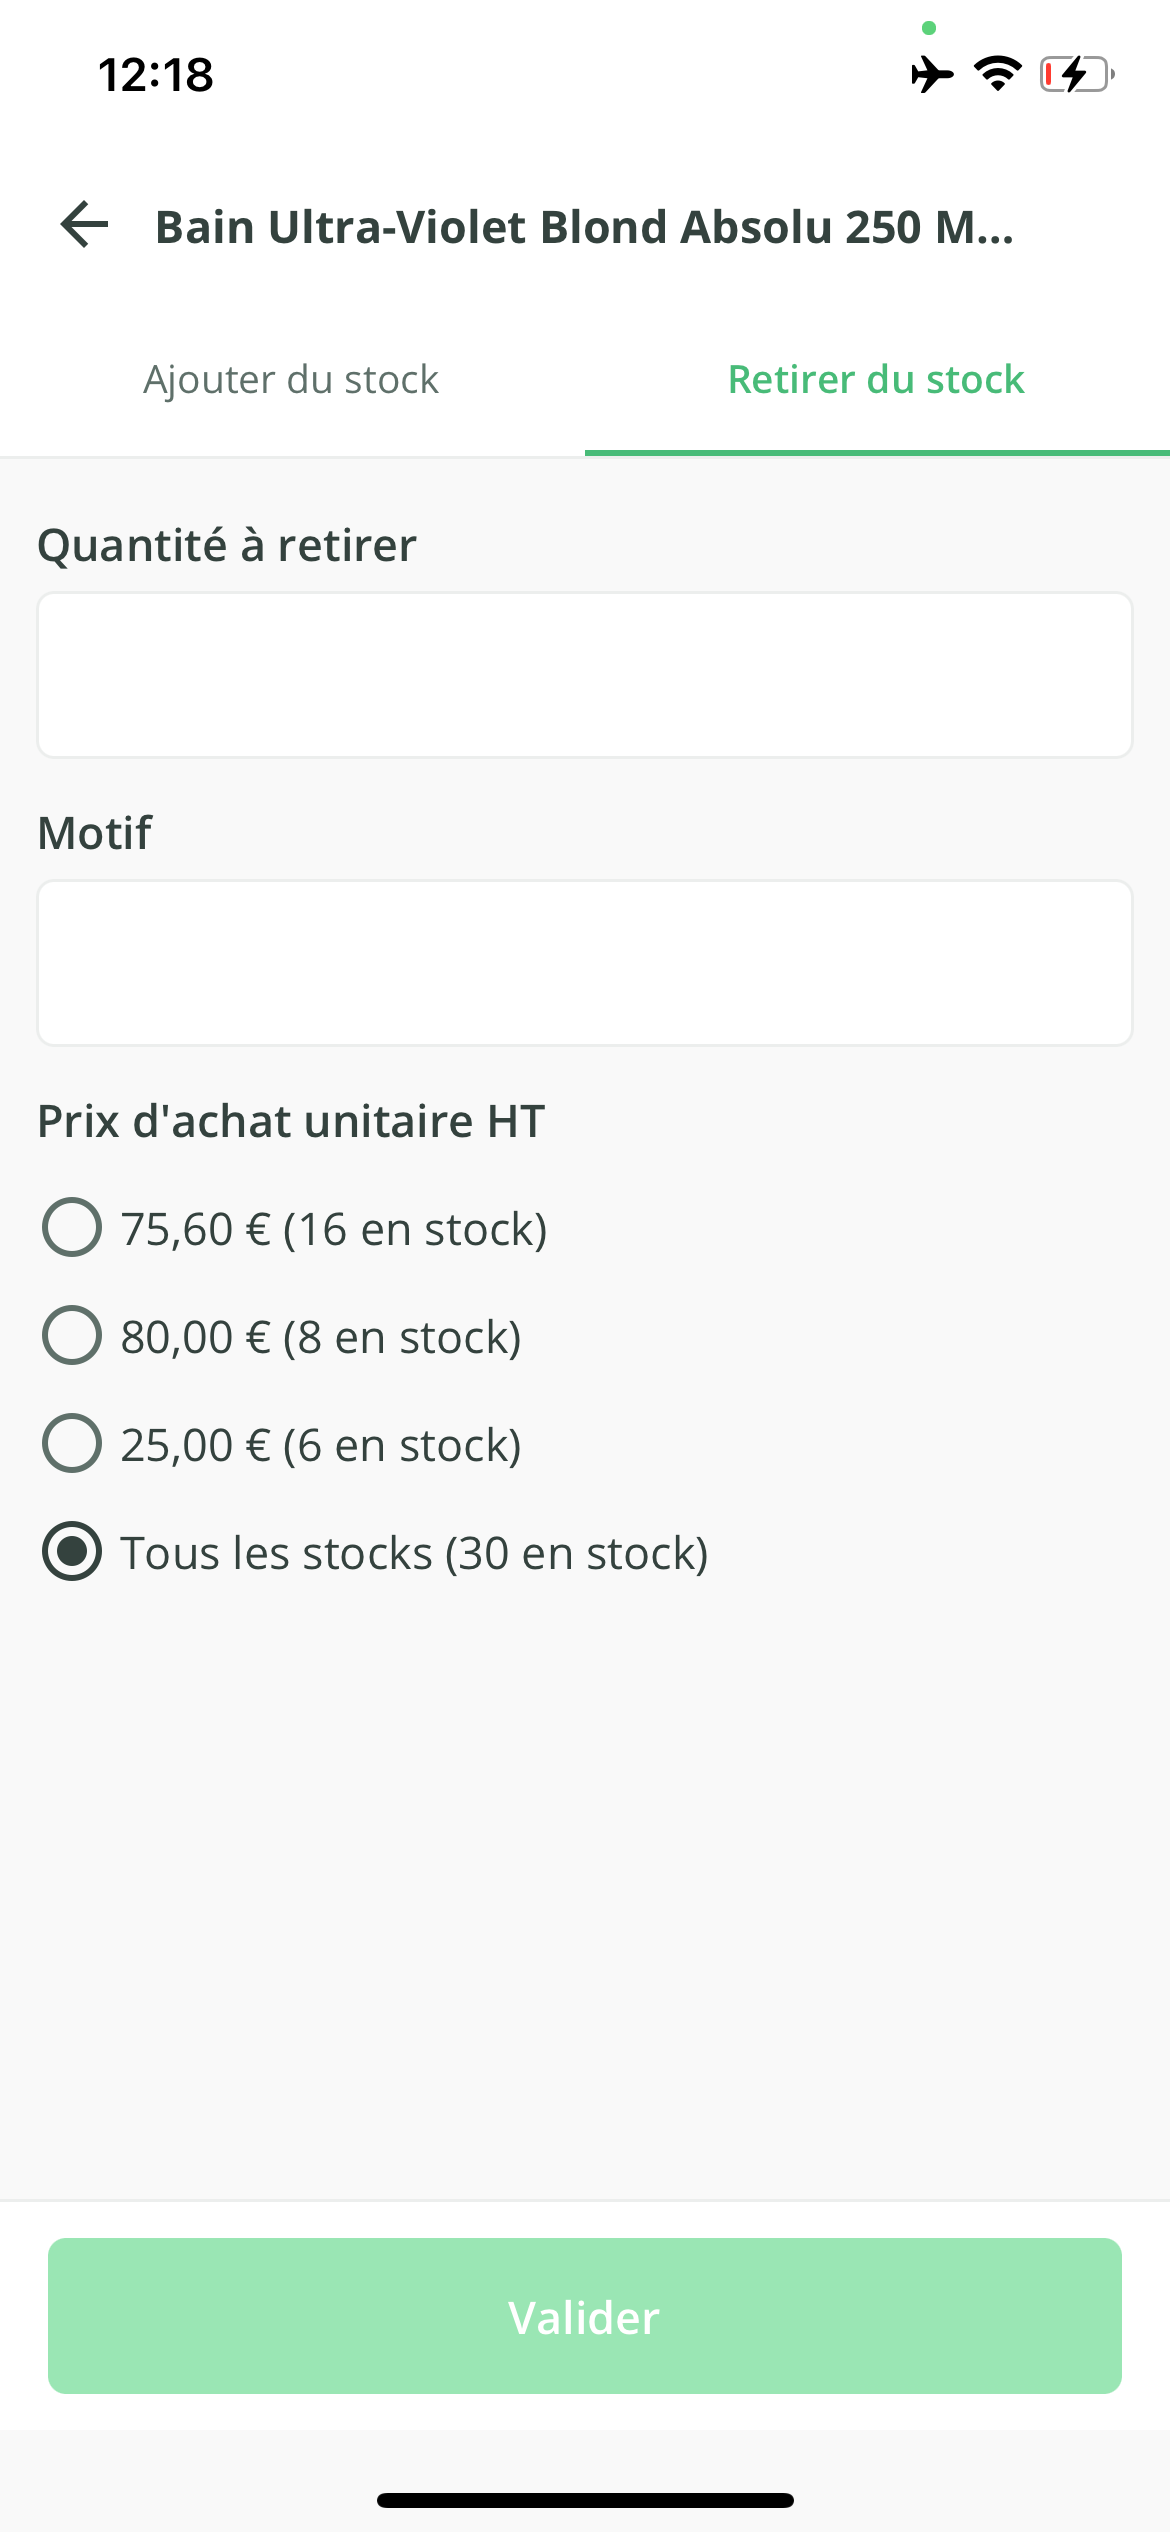Tap the charging battery icon
The width and height of the screenshot is (1170, 2532).
(1076, 75)
